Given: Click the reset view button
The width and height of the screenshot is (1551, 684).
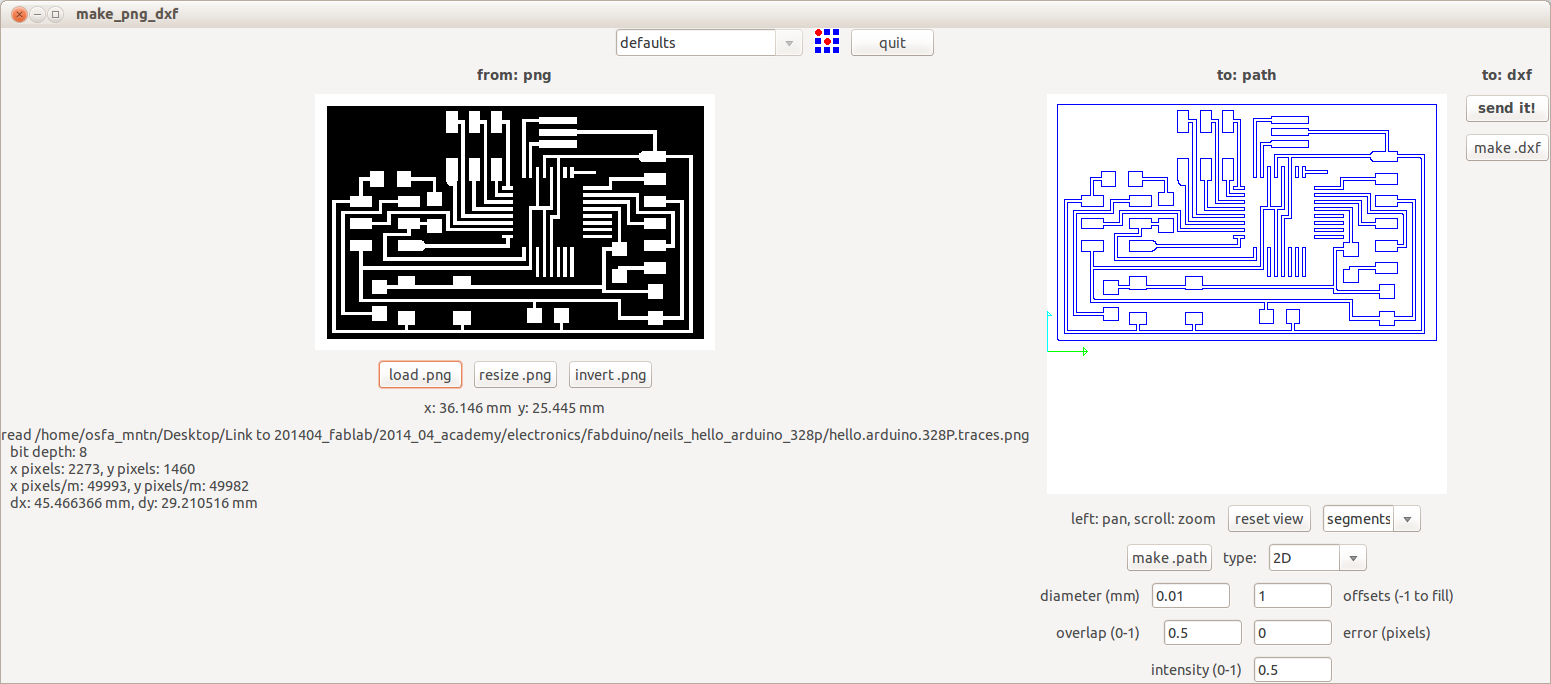Looking at the screenshot, I should 1269,519.
